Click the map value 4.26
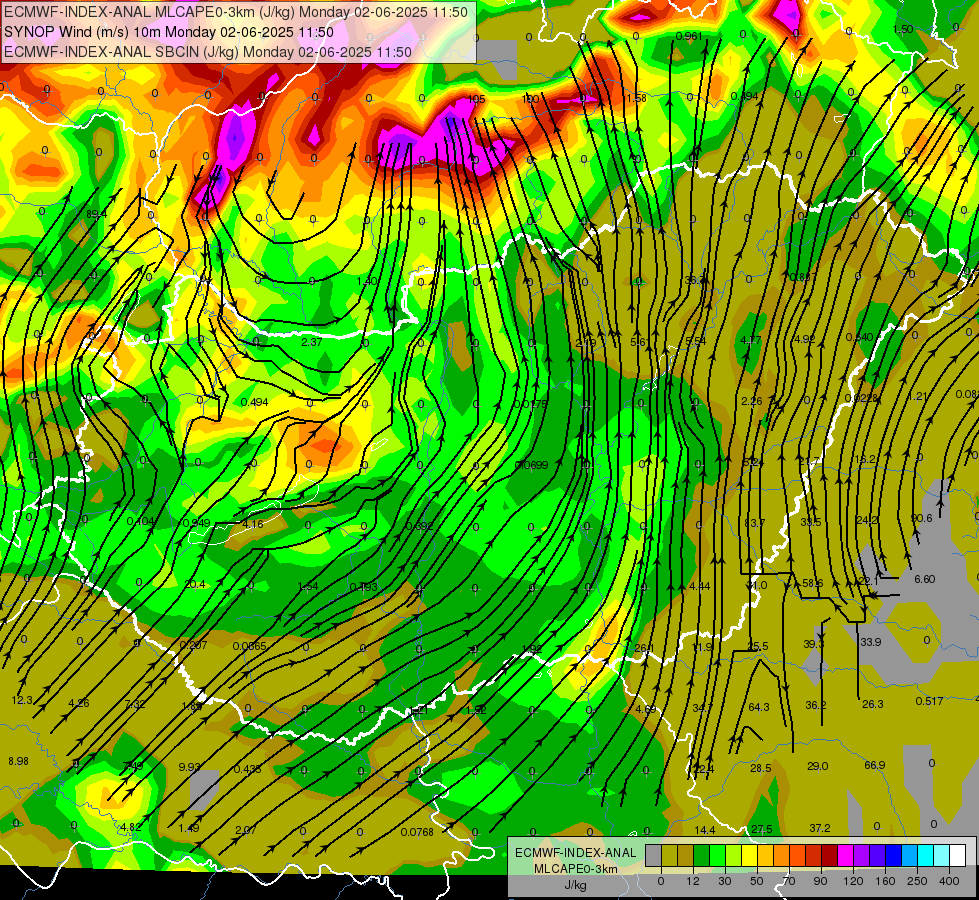Image resolution: width=979 pixels, height=900 pixels. [x=79, y=703]
